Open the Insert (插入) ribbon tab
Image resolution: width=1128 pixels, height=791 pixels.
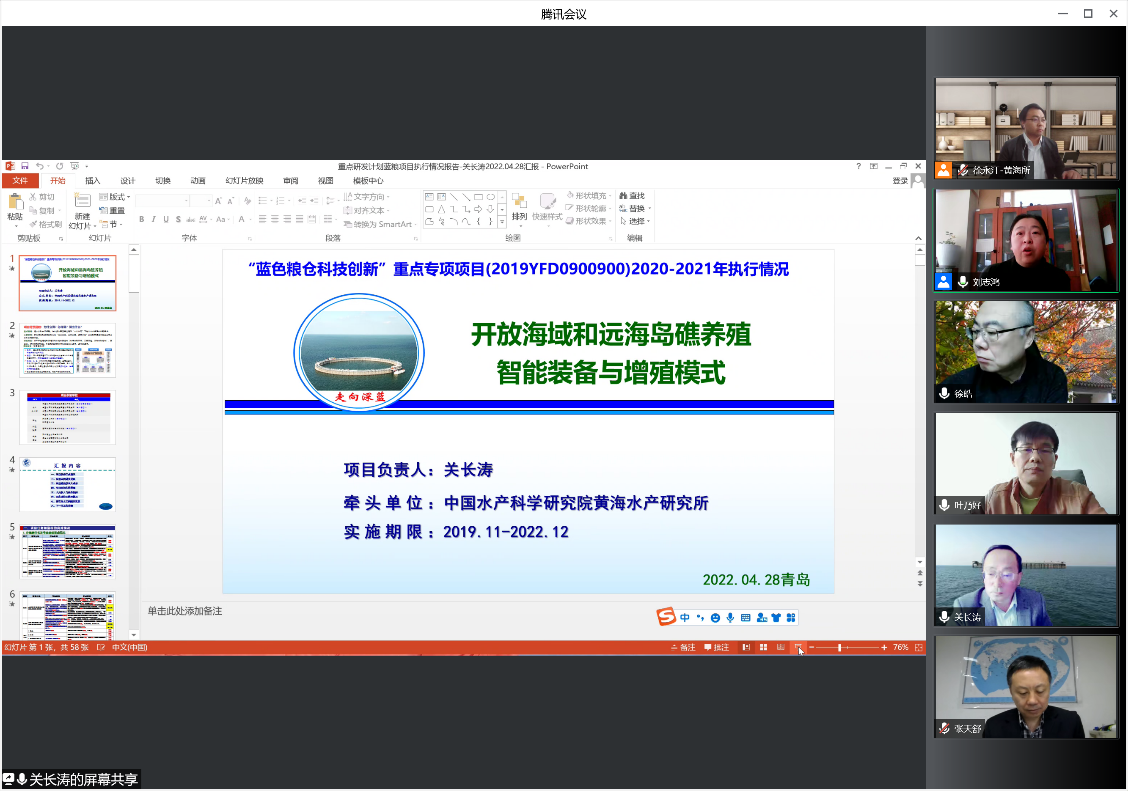tap(93, 181)
